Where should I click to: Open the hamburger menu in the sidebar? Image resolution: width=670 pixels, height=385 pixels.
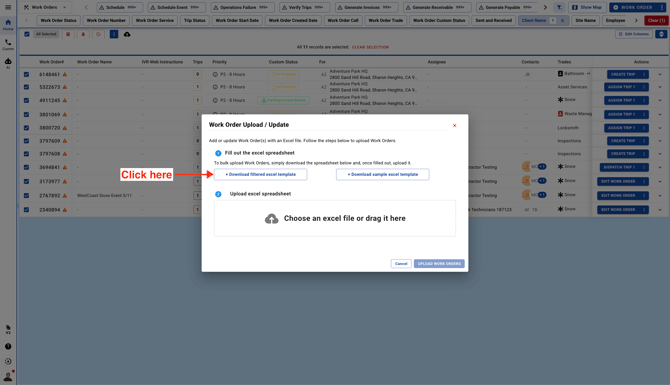coord(8,7)
